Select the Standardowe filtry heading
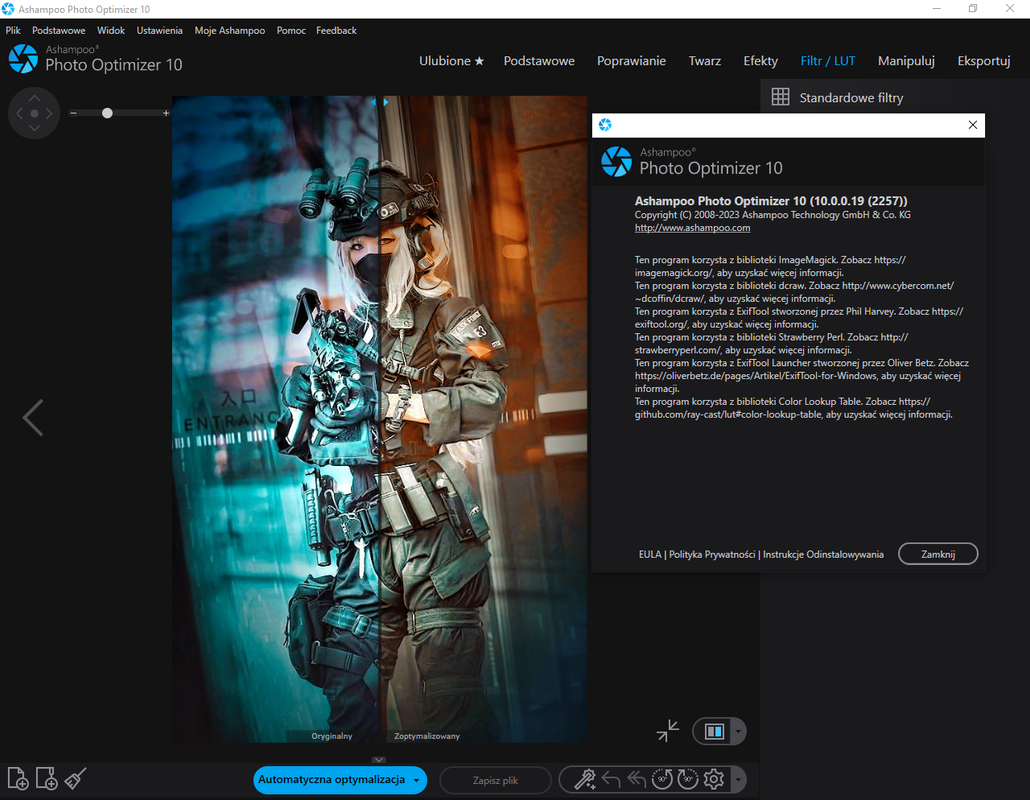Image resolution: width=1030 pixels, height=800 pixels. [851, 97]
